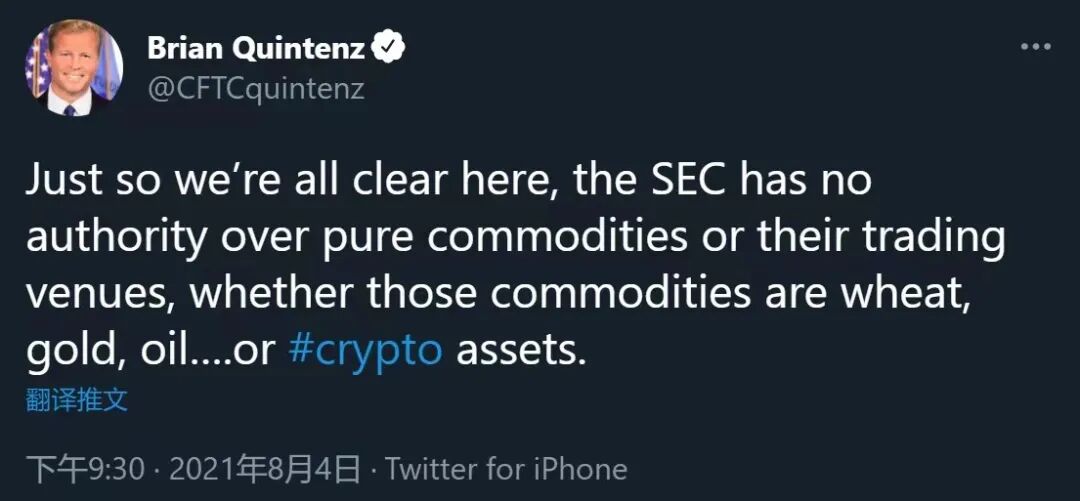1080x501 pixels.
Task: Click the display name Brian Quintenz
Action: [x=256, y=47]
